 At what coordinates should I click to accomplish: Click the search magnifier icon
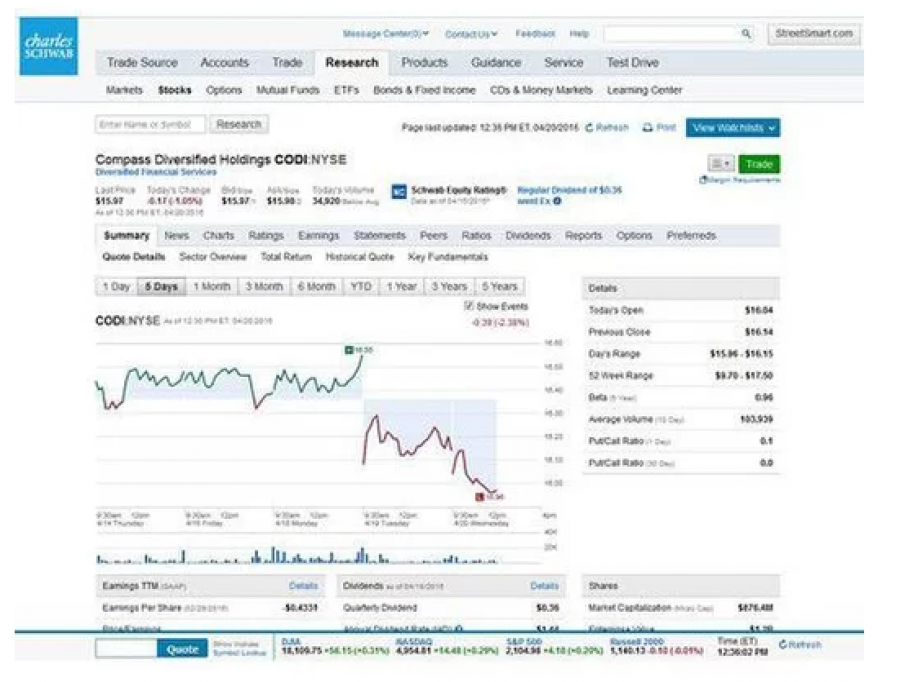coord(746,33)
